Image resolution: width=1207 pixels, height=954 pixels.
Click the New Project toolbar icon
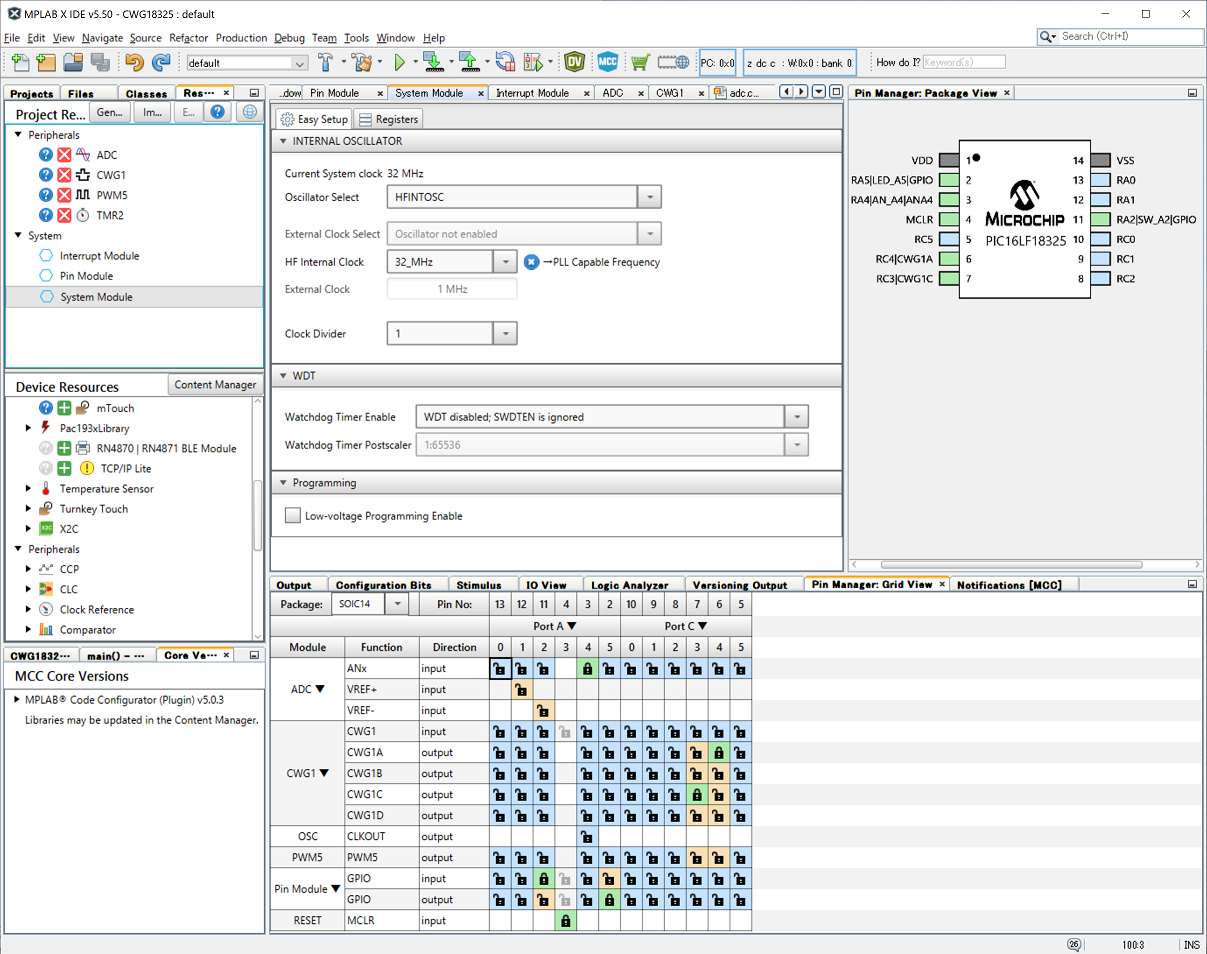[46, 62]
